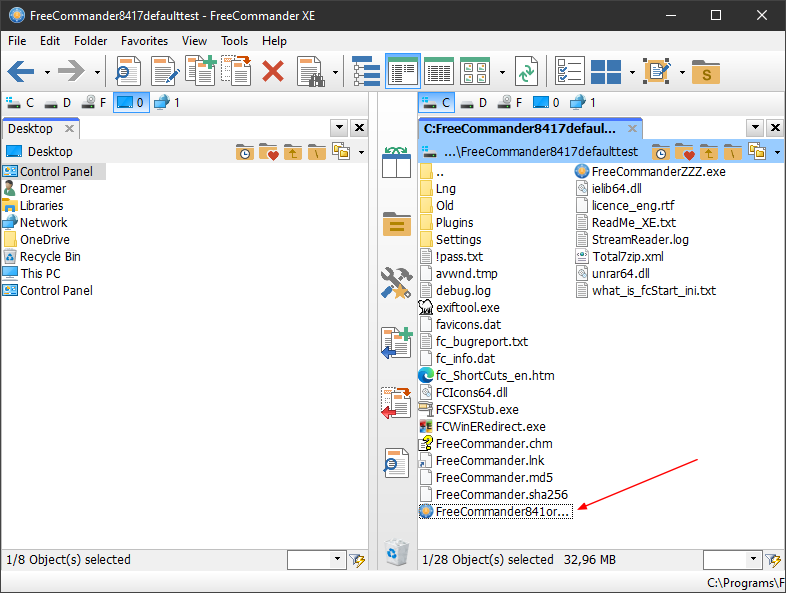Click the Refresh green arrows icon
Screen dimensions: 786x593
coord(526,72)
